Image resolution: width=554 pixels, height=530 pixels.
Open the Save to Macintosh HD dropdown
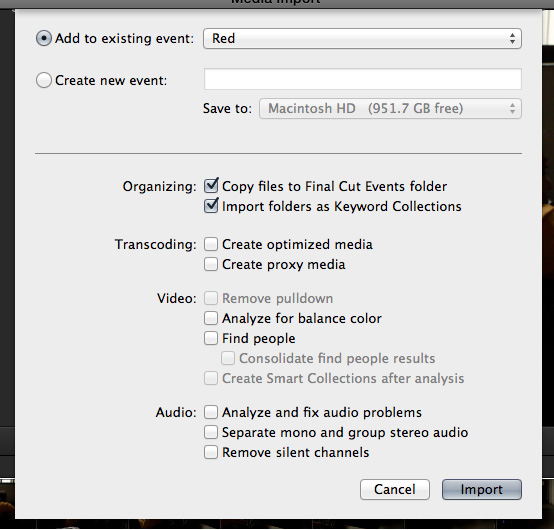point(390,108)
